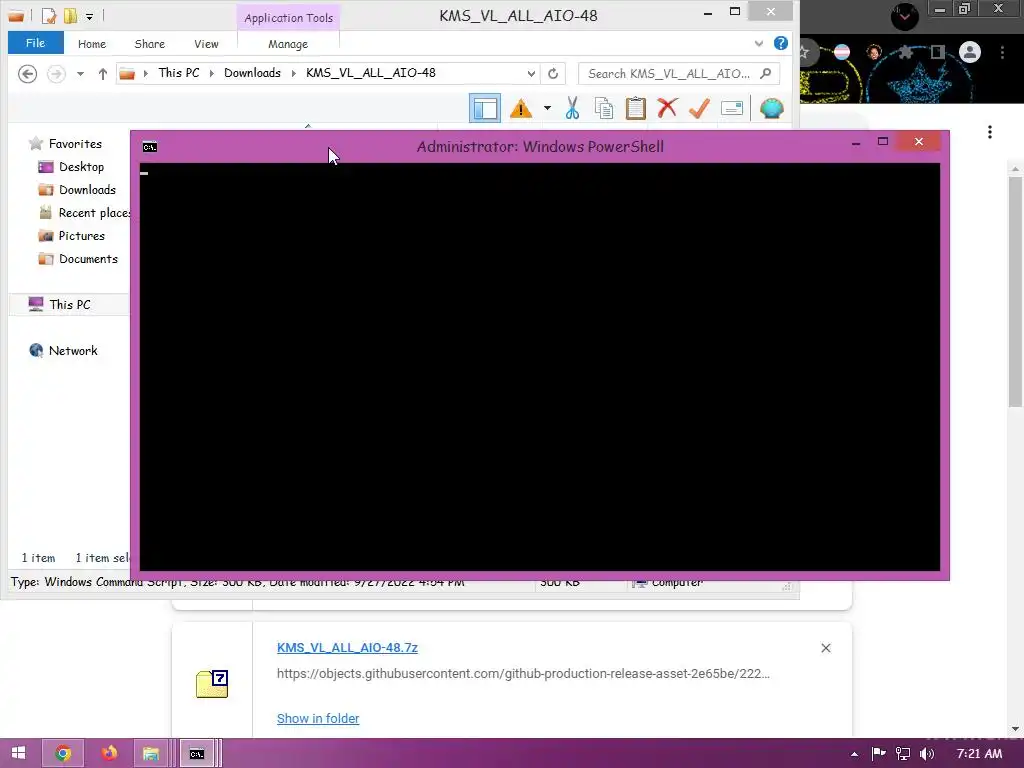Open the KMS_VL_ALL_AIO-48.7z download link
The height and width of the screenshot is (768, 1024).
pos(347,647)
